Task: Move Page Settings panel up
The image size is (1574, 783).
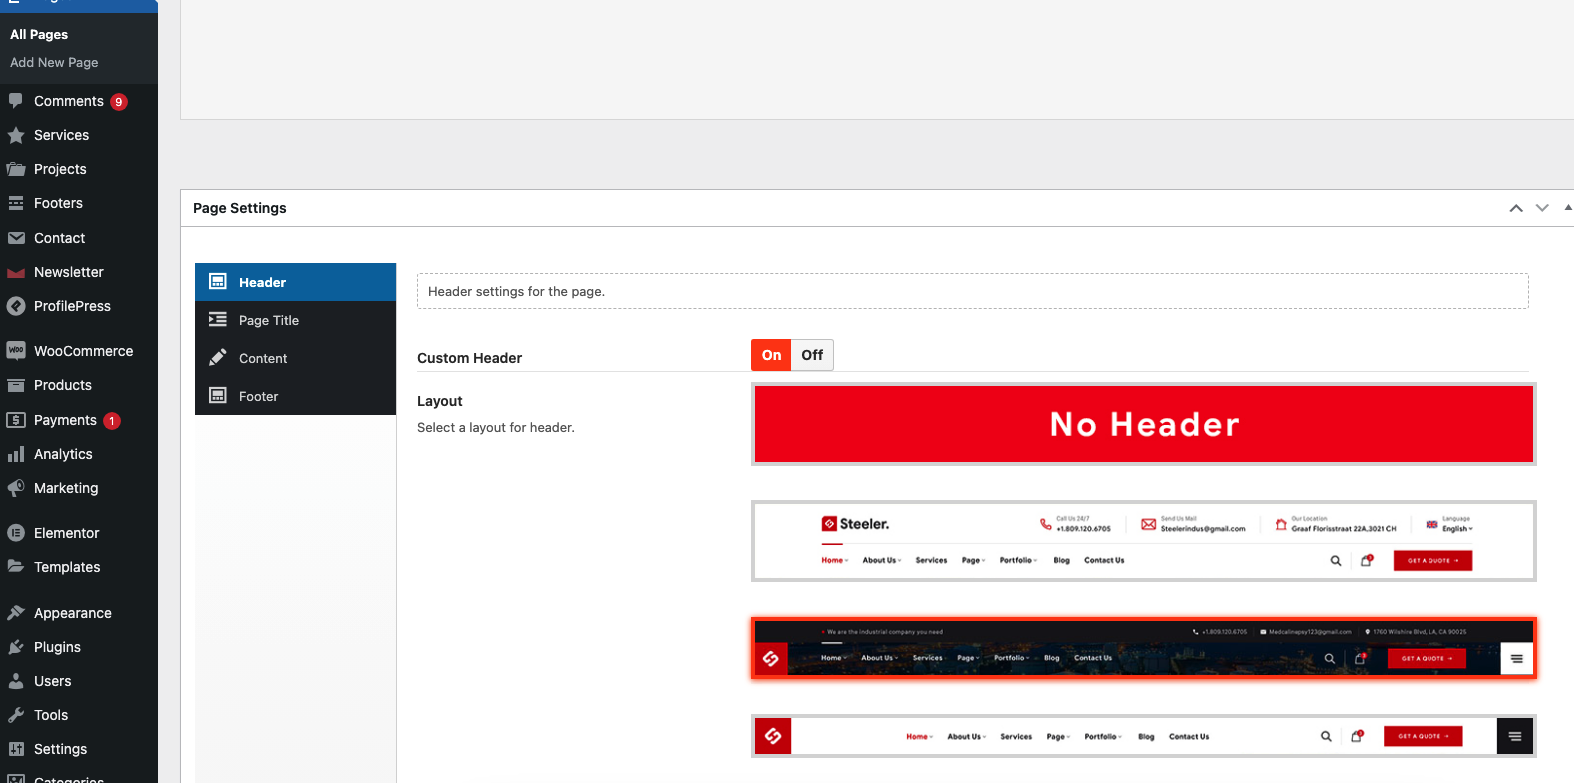Action: coord(1516,208)
